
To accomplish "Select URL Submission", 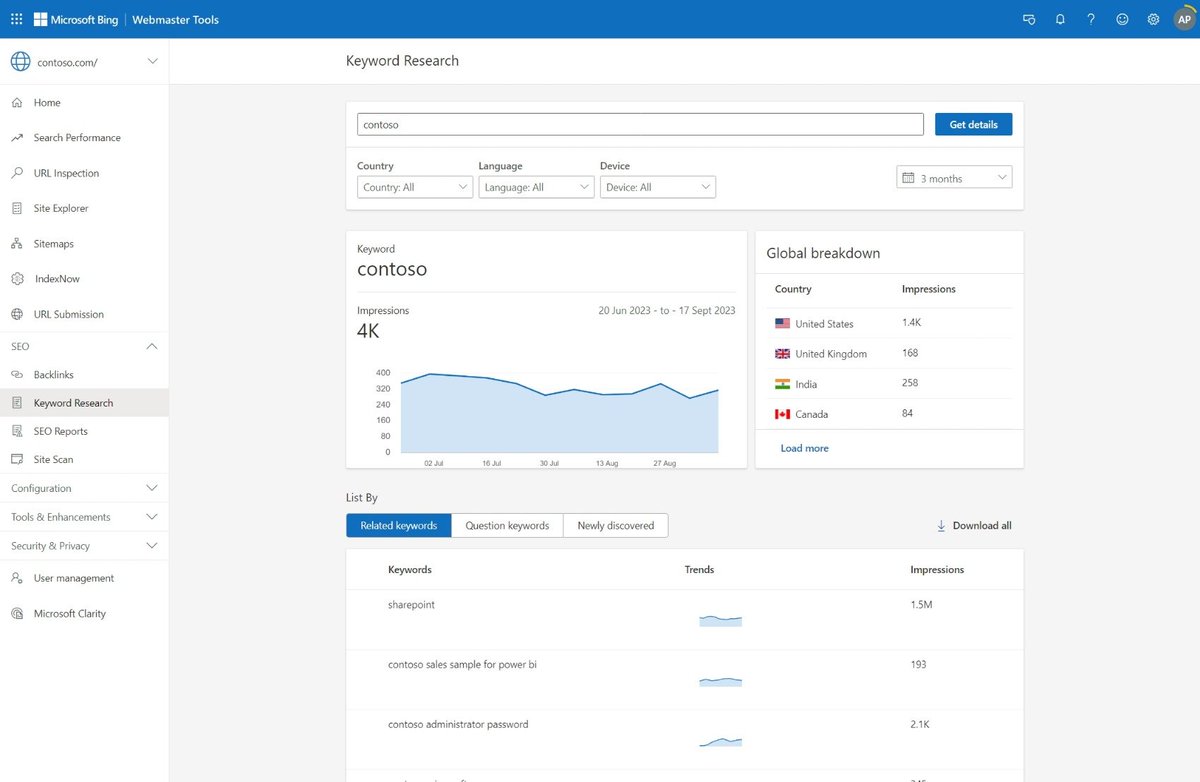I will click(x=68, y=313).
